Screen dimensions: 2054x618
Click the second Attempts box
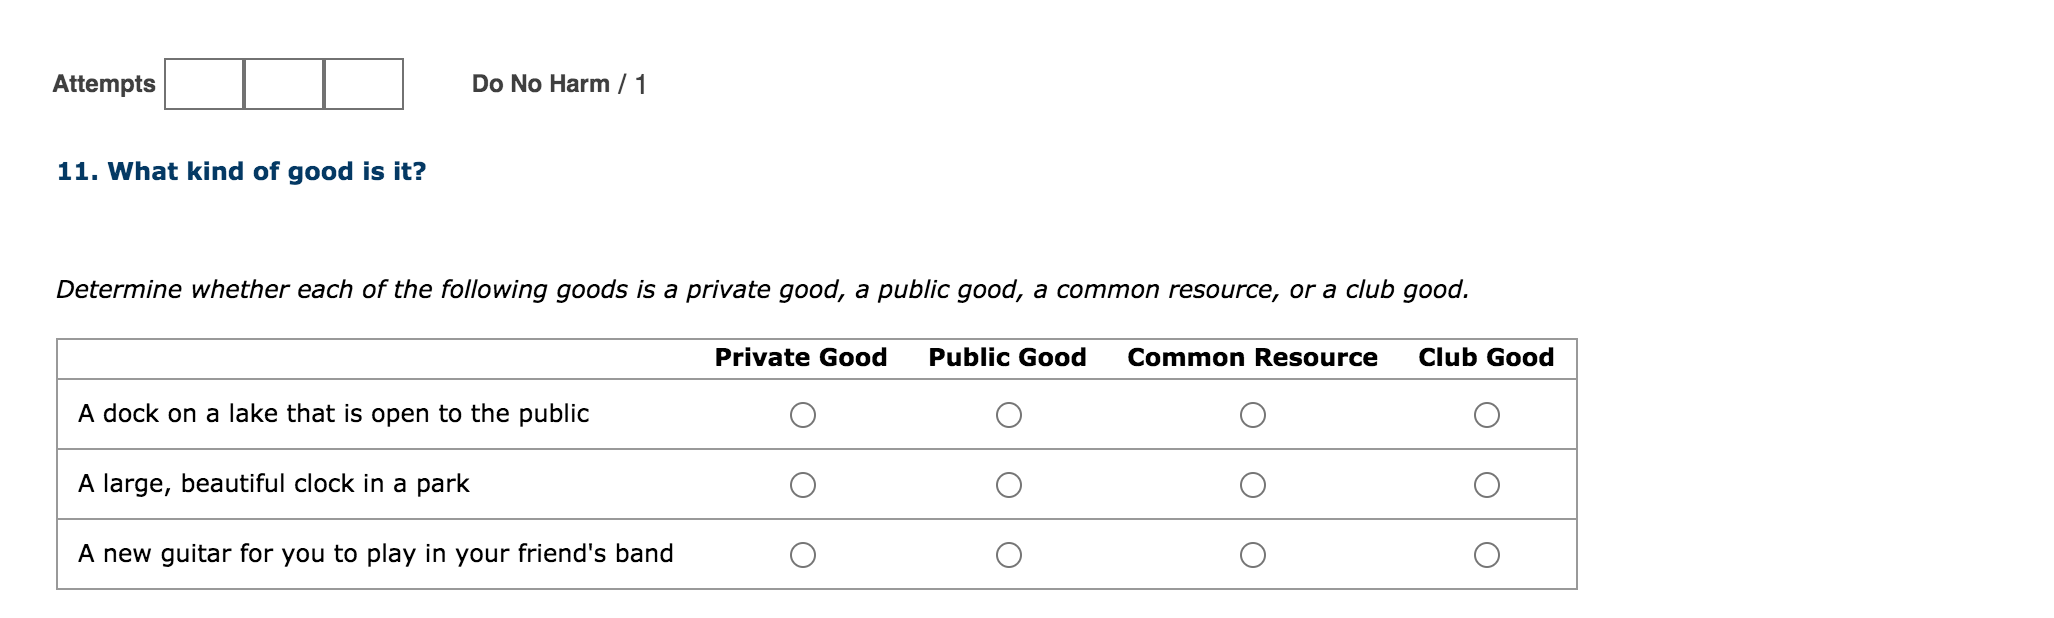(283, 85)
